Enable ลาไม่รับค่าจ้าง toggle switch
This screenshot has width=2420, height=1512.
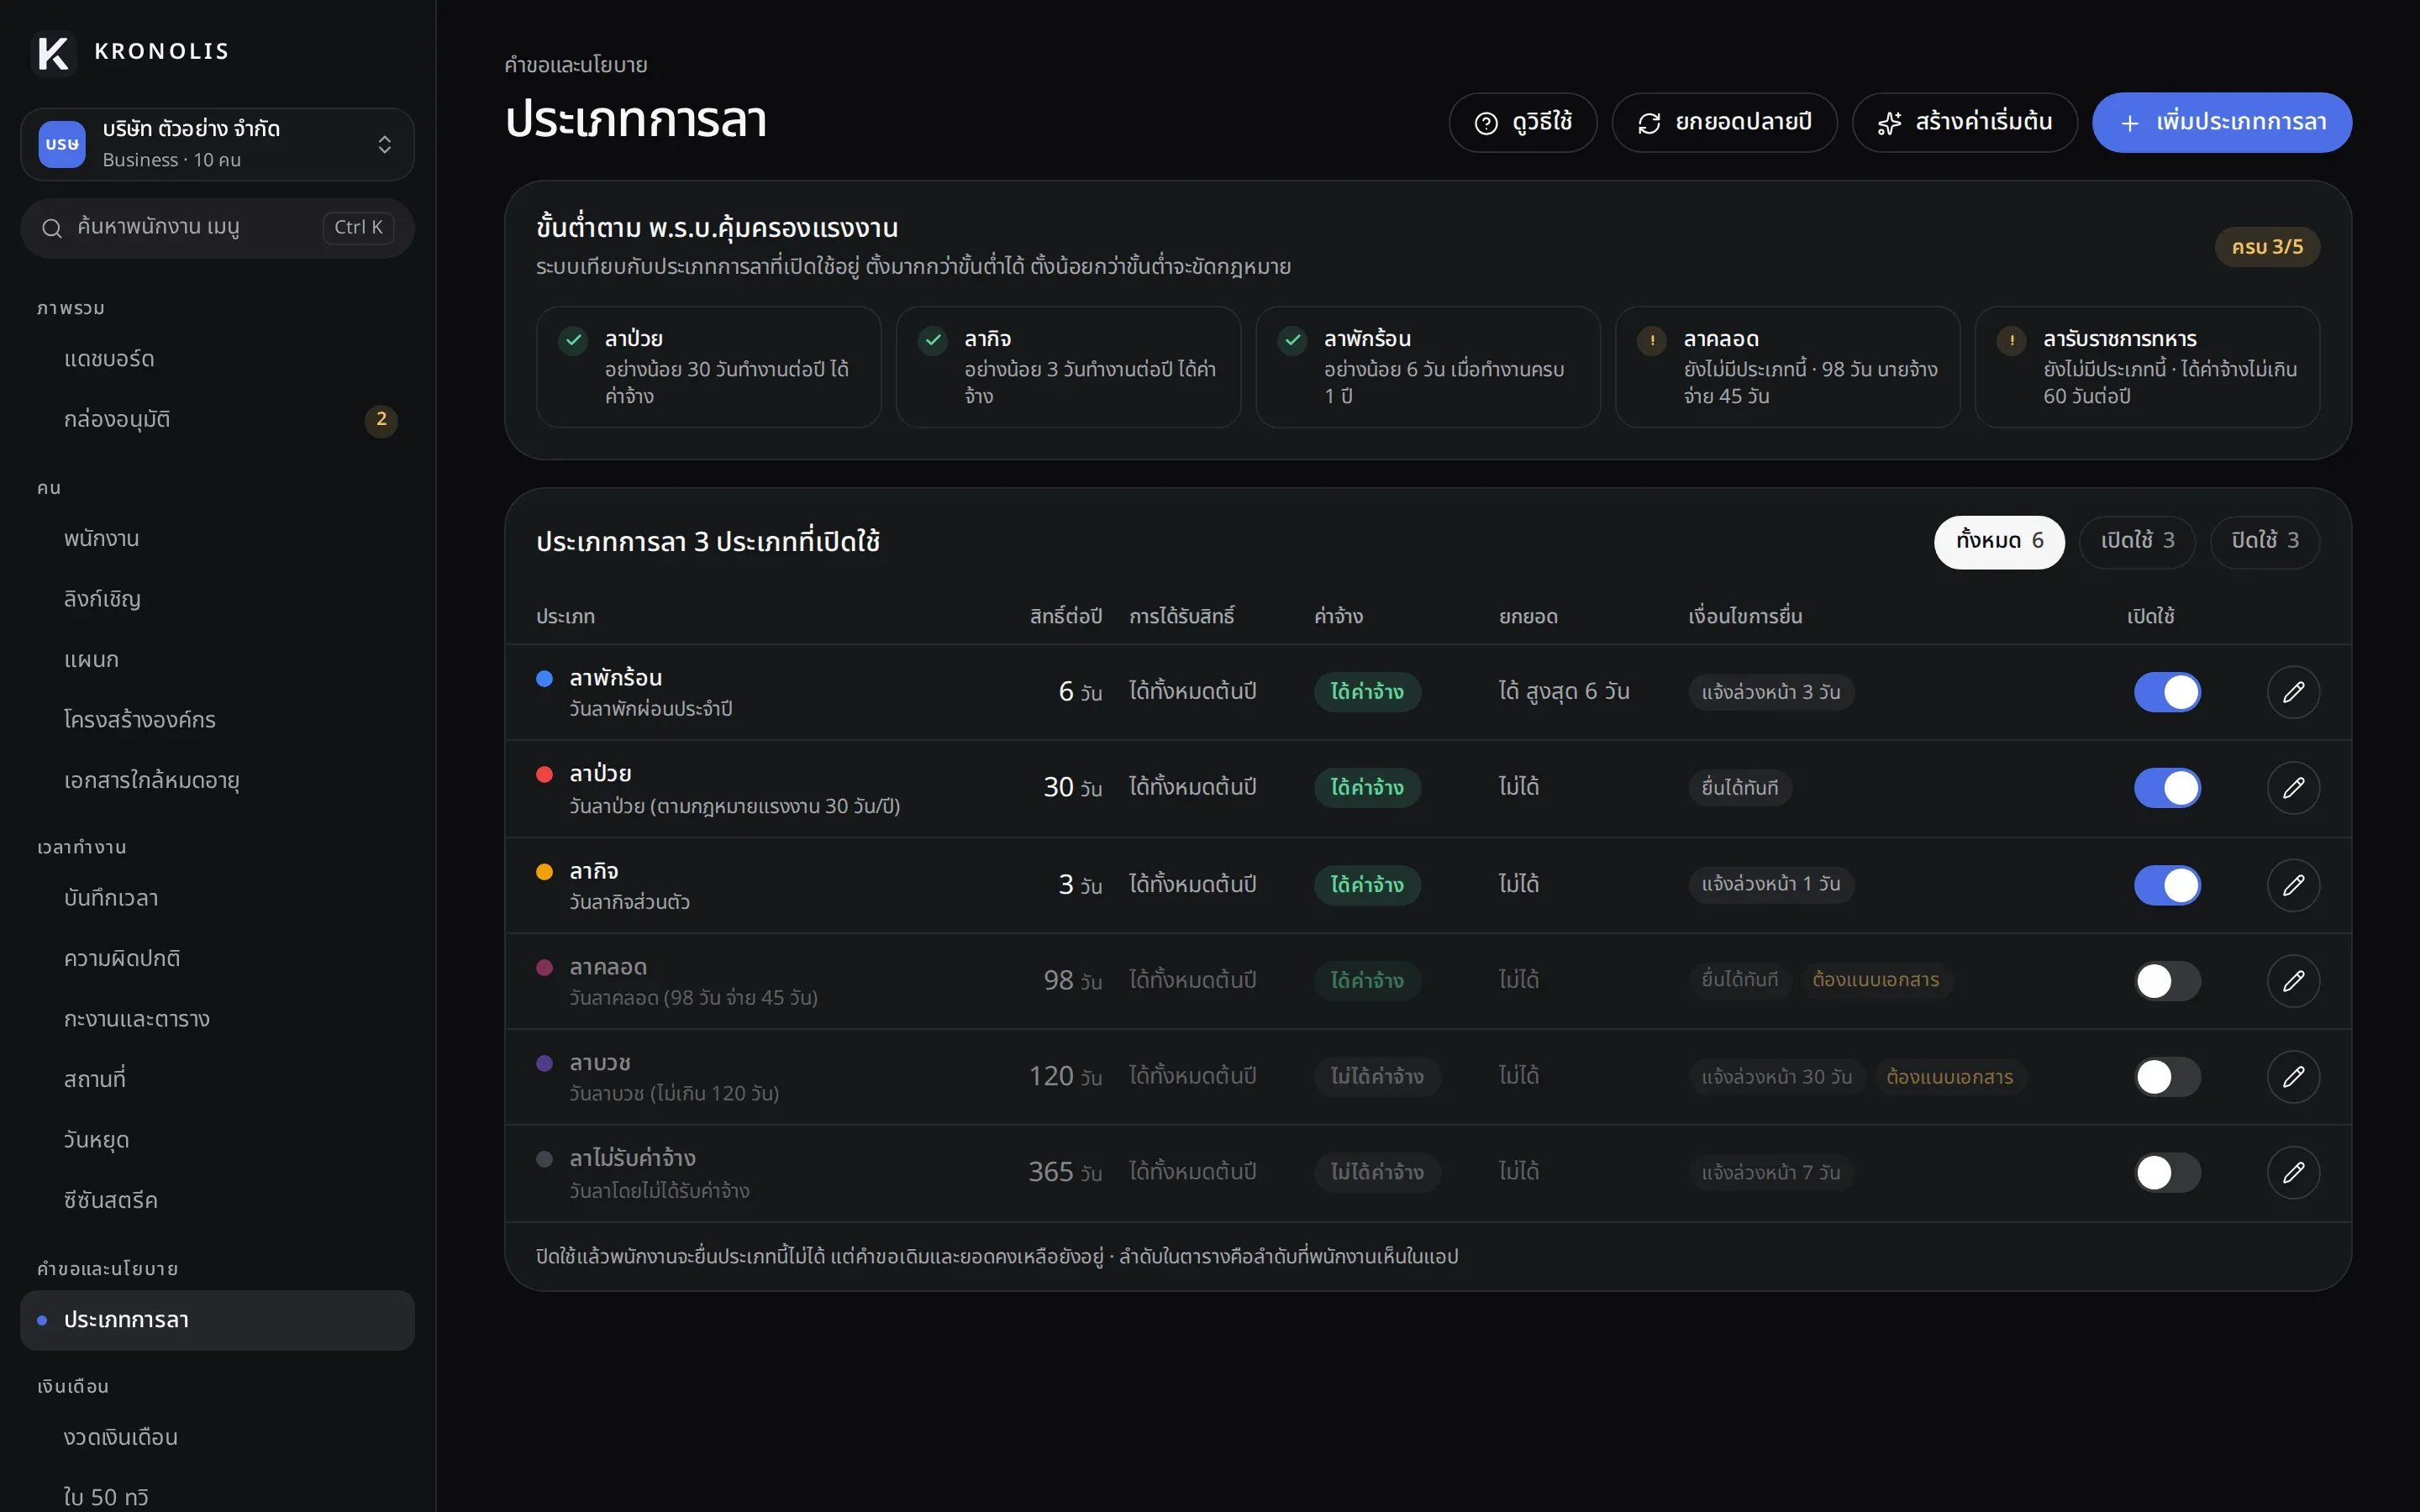pos(2167,1172)
